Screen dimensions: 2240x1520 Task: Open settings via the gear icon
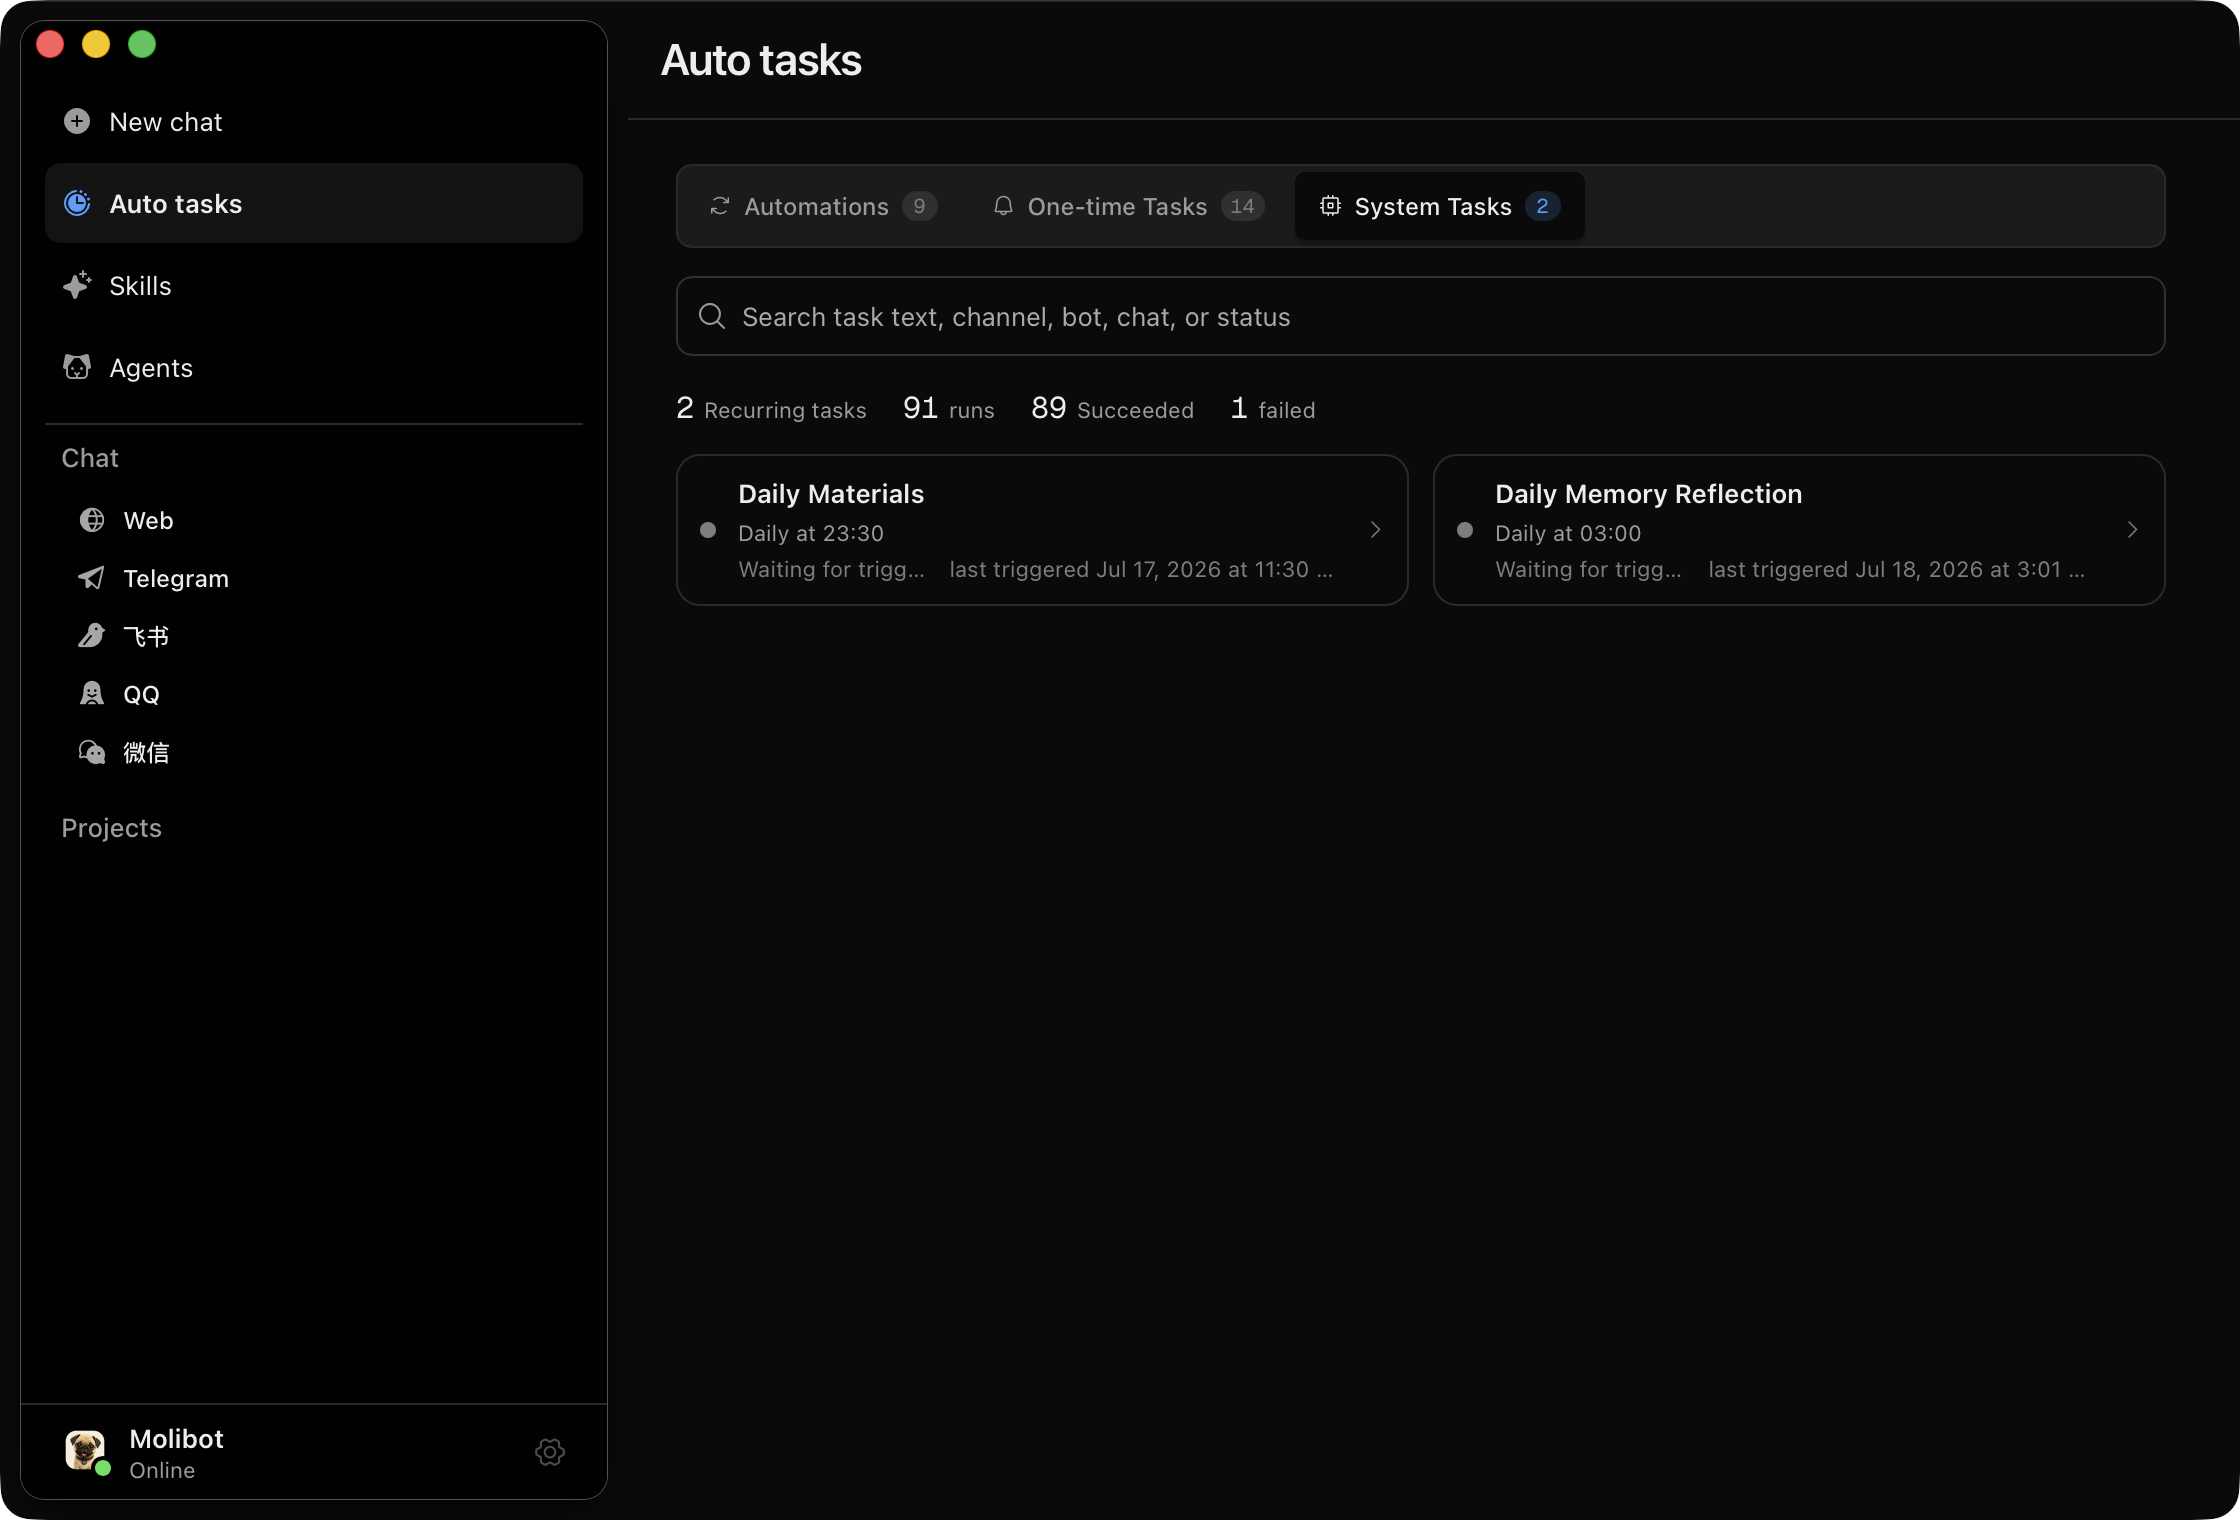point(550,1452)
